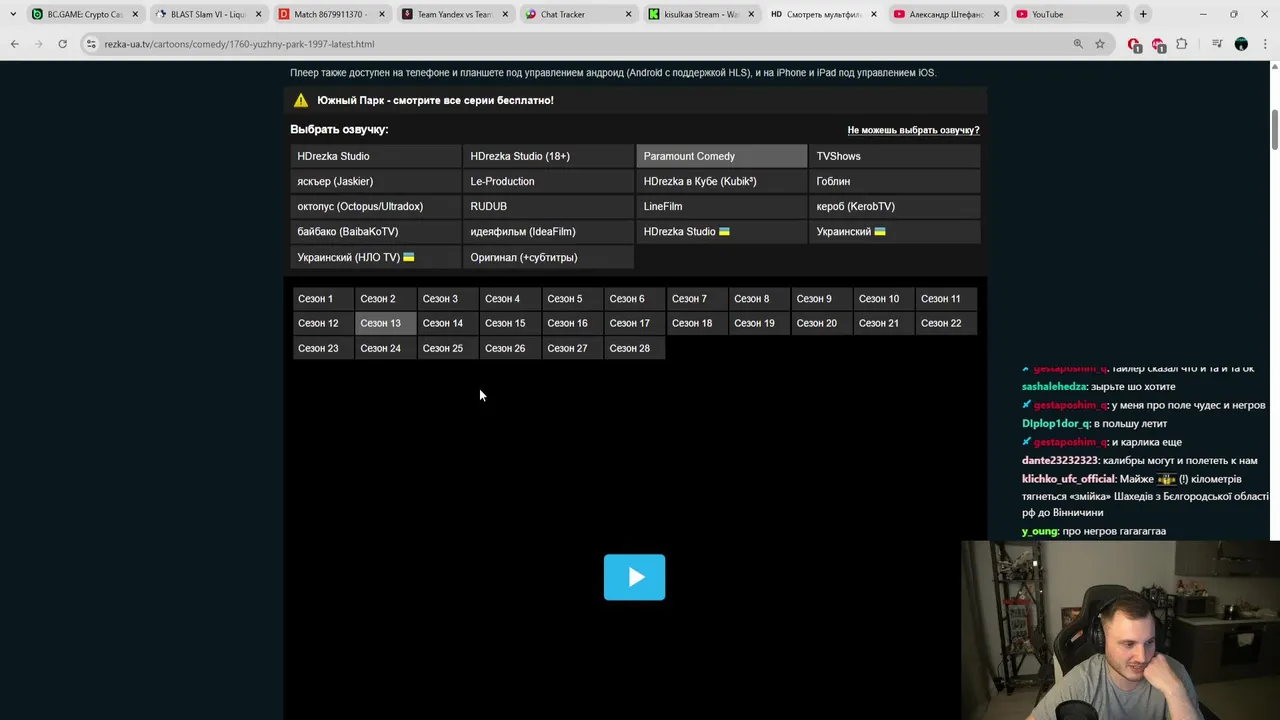Select the Paramount Comedy voiceover
Viewport: 1280px width, 720px height.
click(x=721, y=156)
